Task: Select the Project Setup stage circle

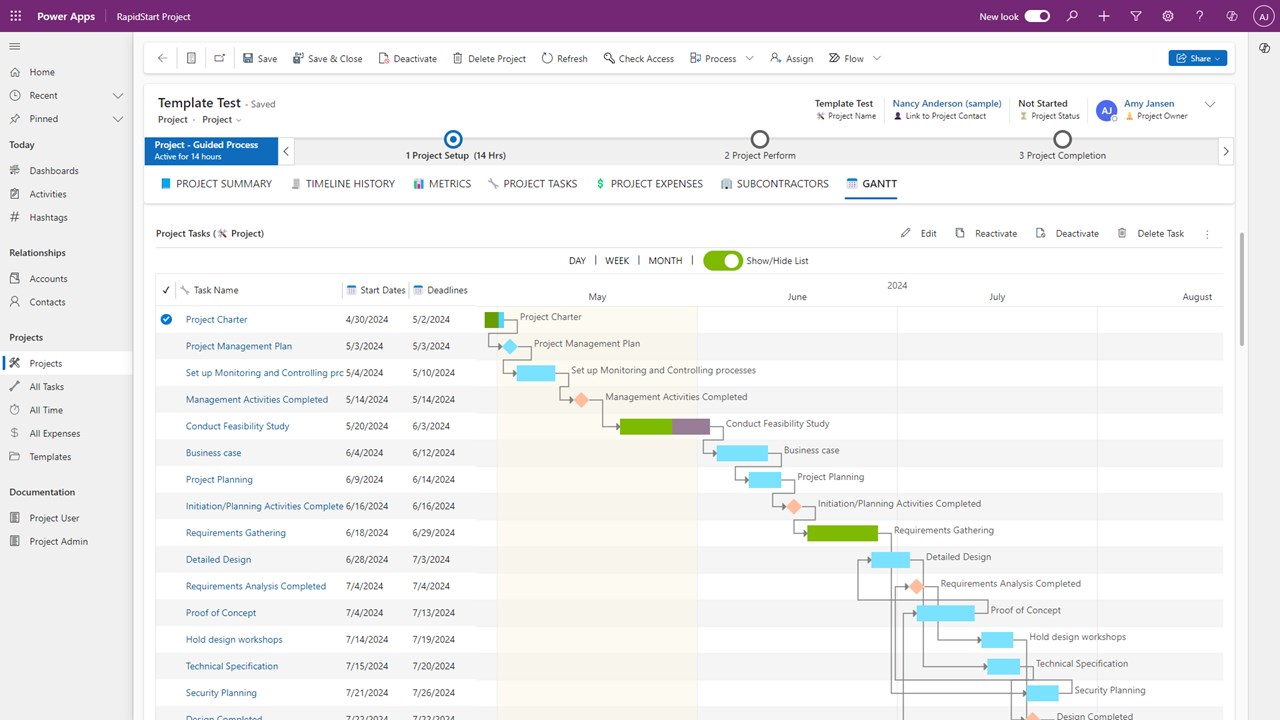Action: pyautogui.click(x=453, y=139)
